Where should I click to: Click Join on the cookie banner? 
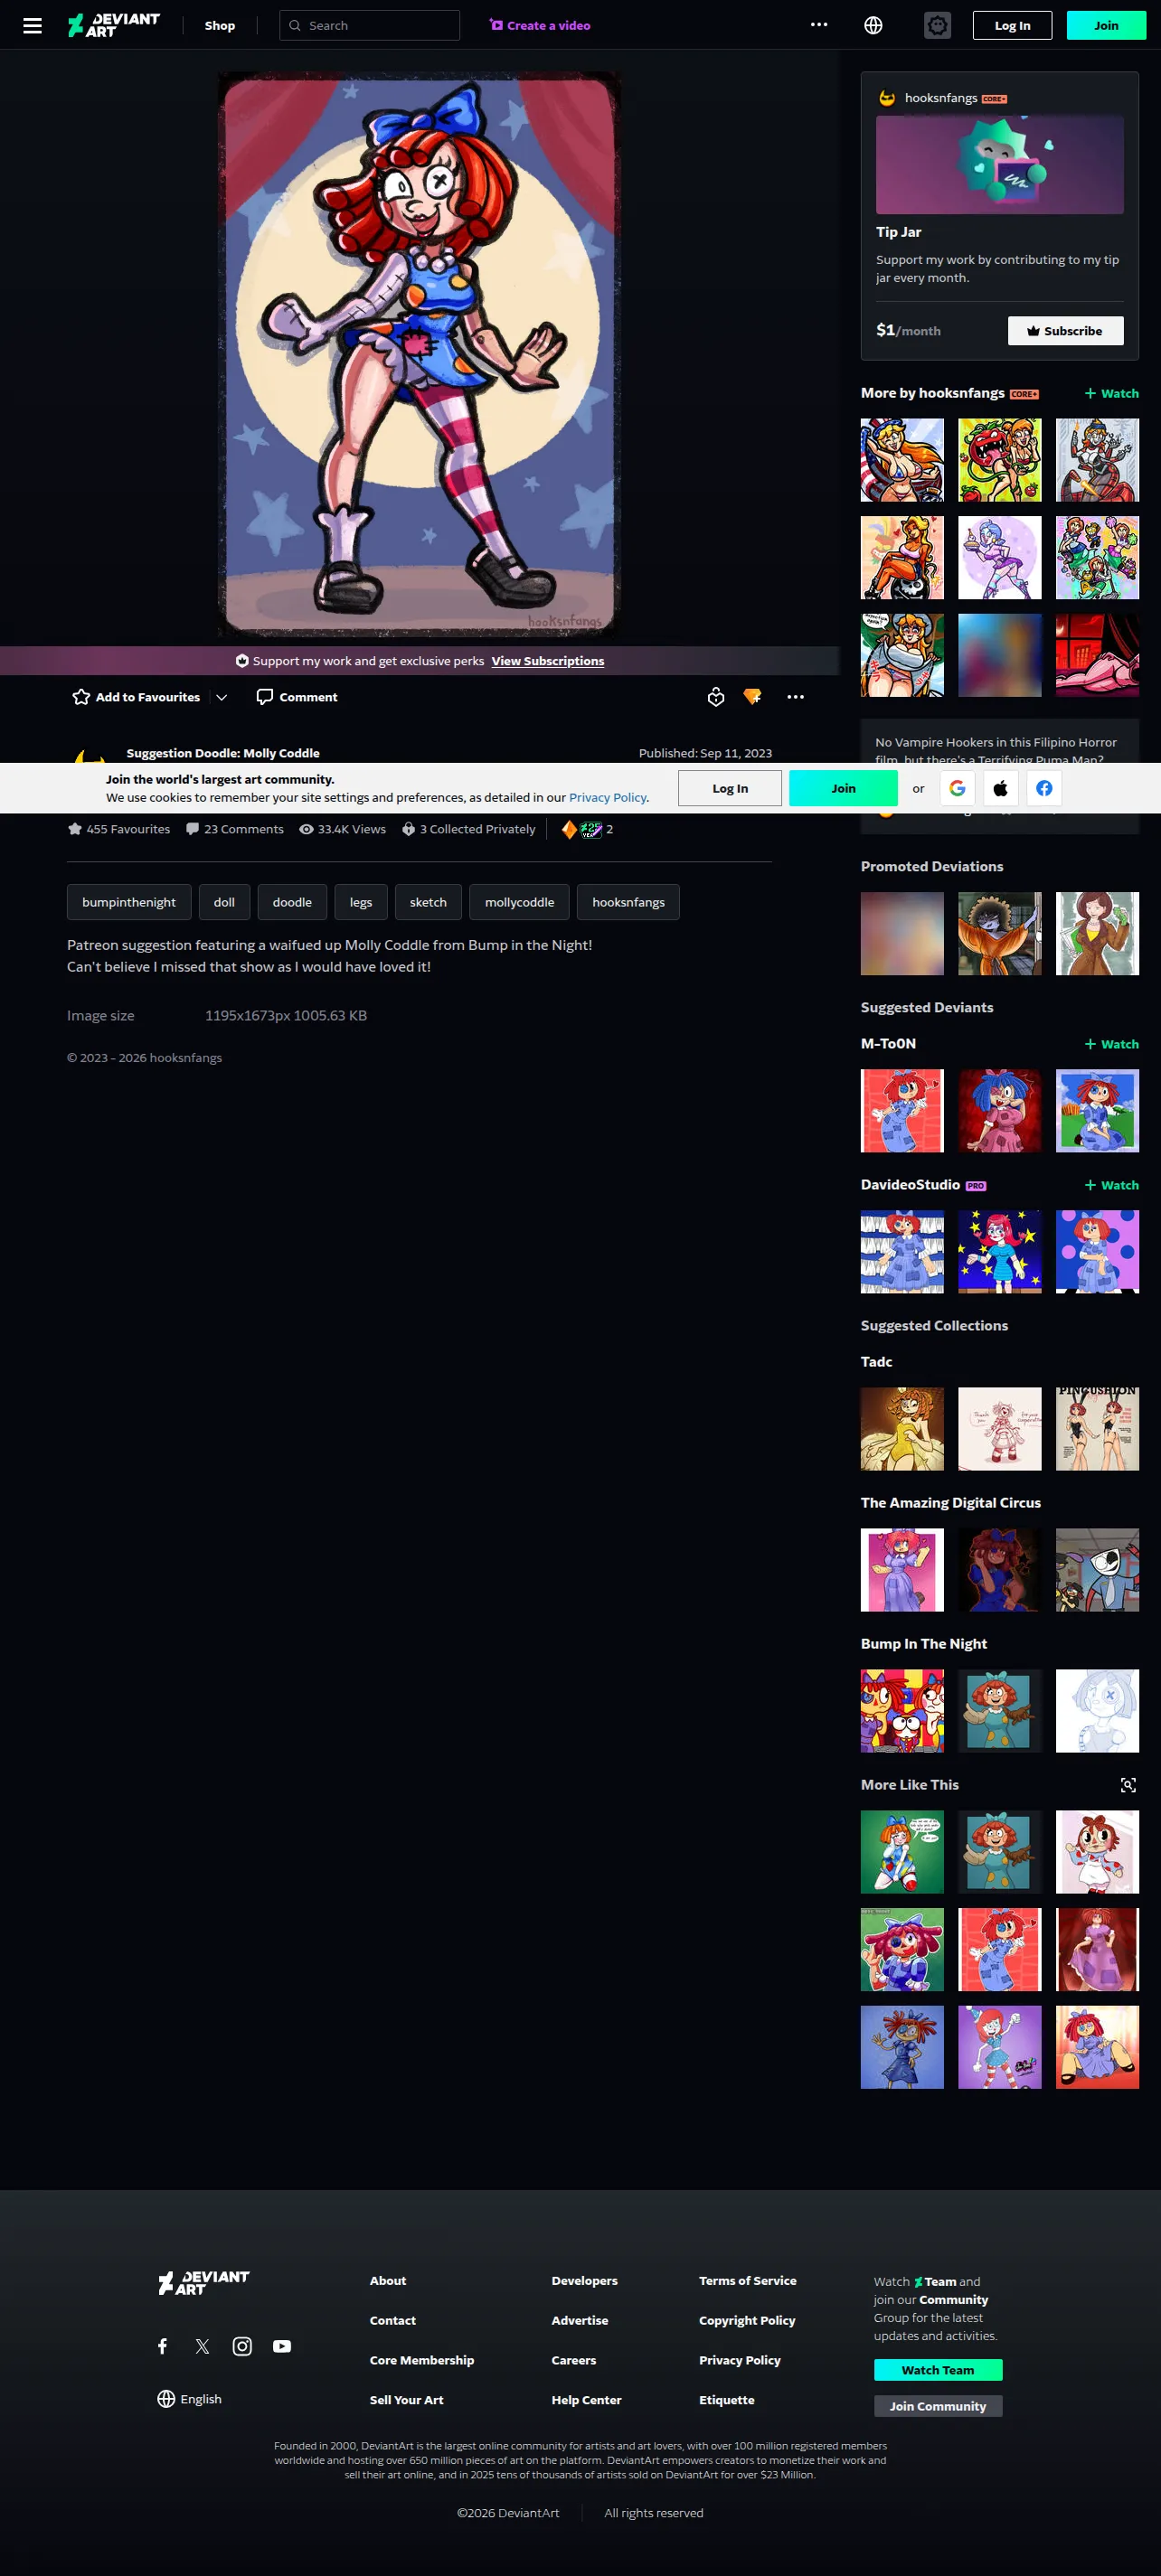click(843, 788)
